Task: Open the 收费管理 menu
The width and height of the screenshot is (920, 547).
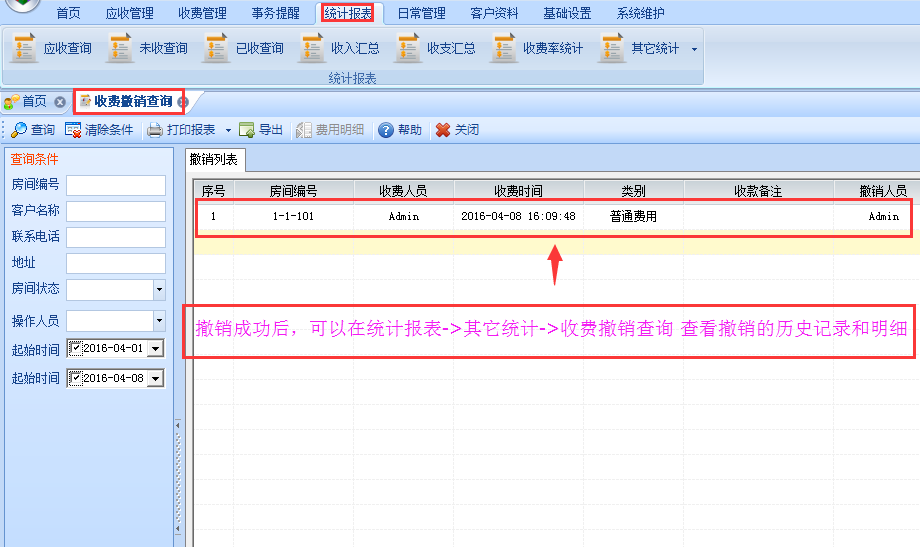Action: click(x=202, y=13)
